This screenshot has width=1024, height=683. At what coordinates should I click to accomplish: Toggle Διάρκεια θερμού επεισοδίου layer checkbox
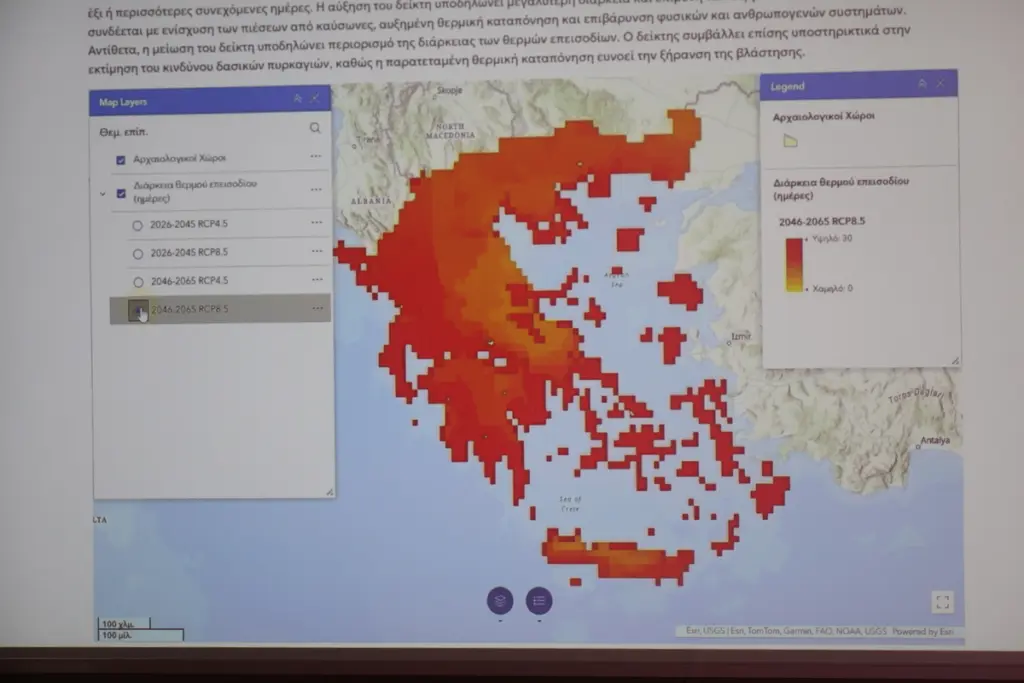click(x=121, y=192)
